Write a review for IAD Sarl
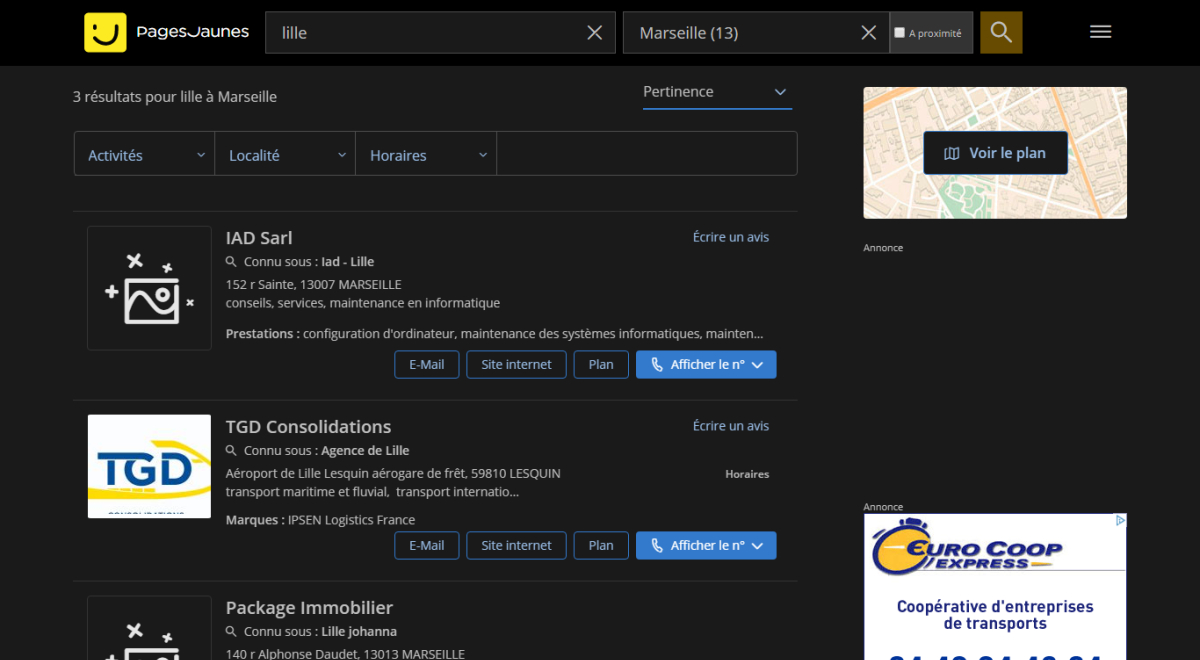The image size is (1200, 660). tap(731, 237)
